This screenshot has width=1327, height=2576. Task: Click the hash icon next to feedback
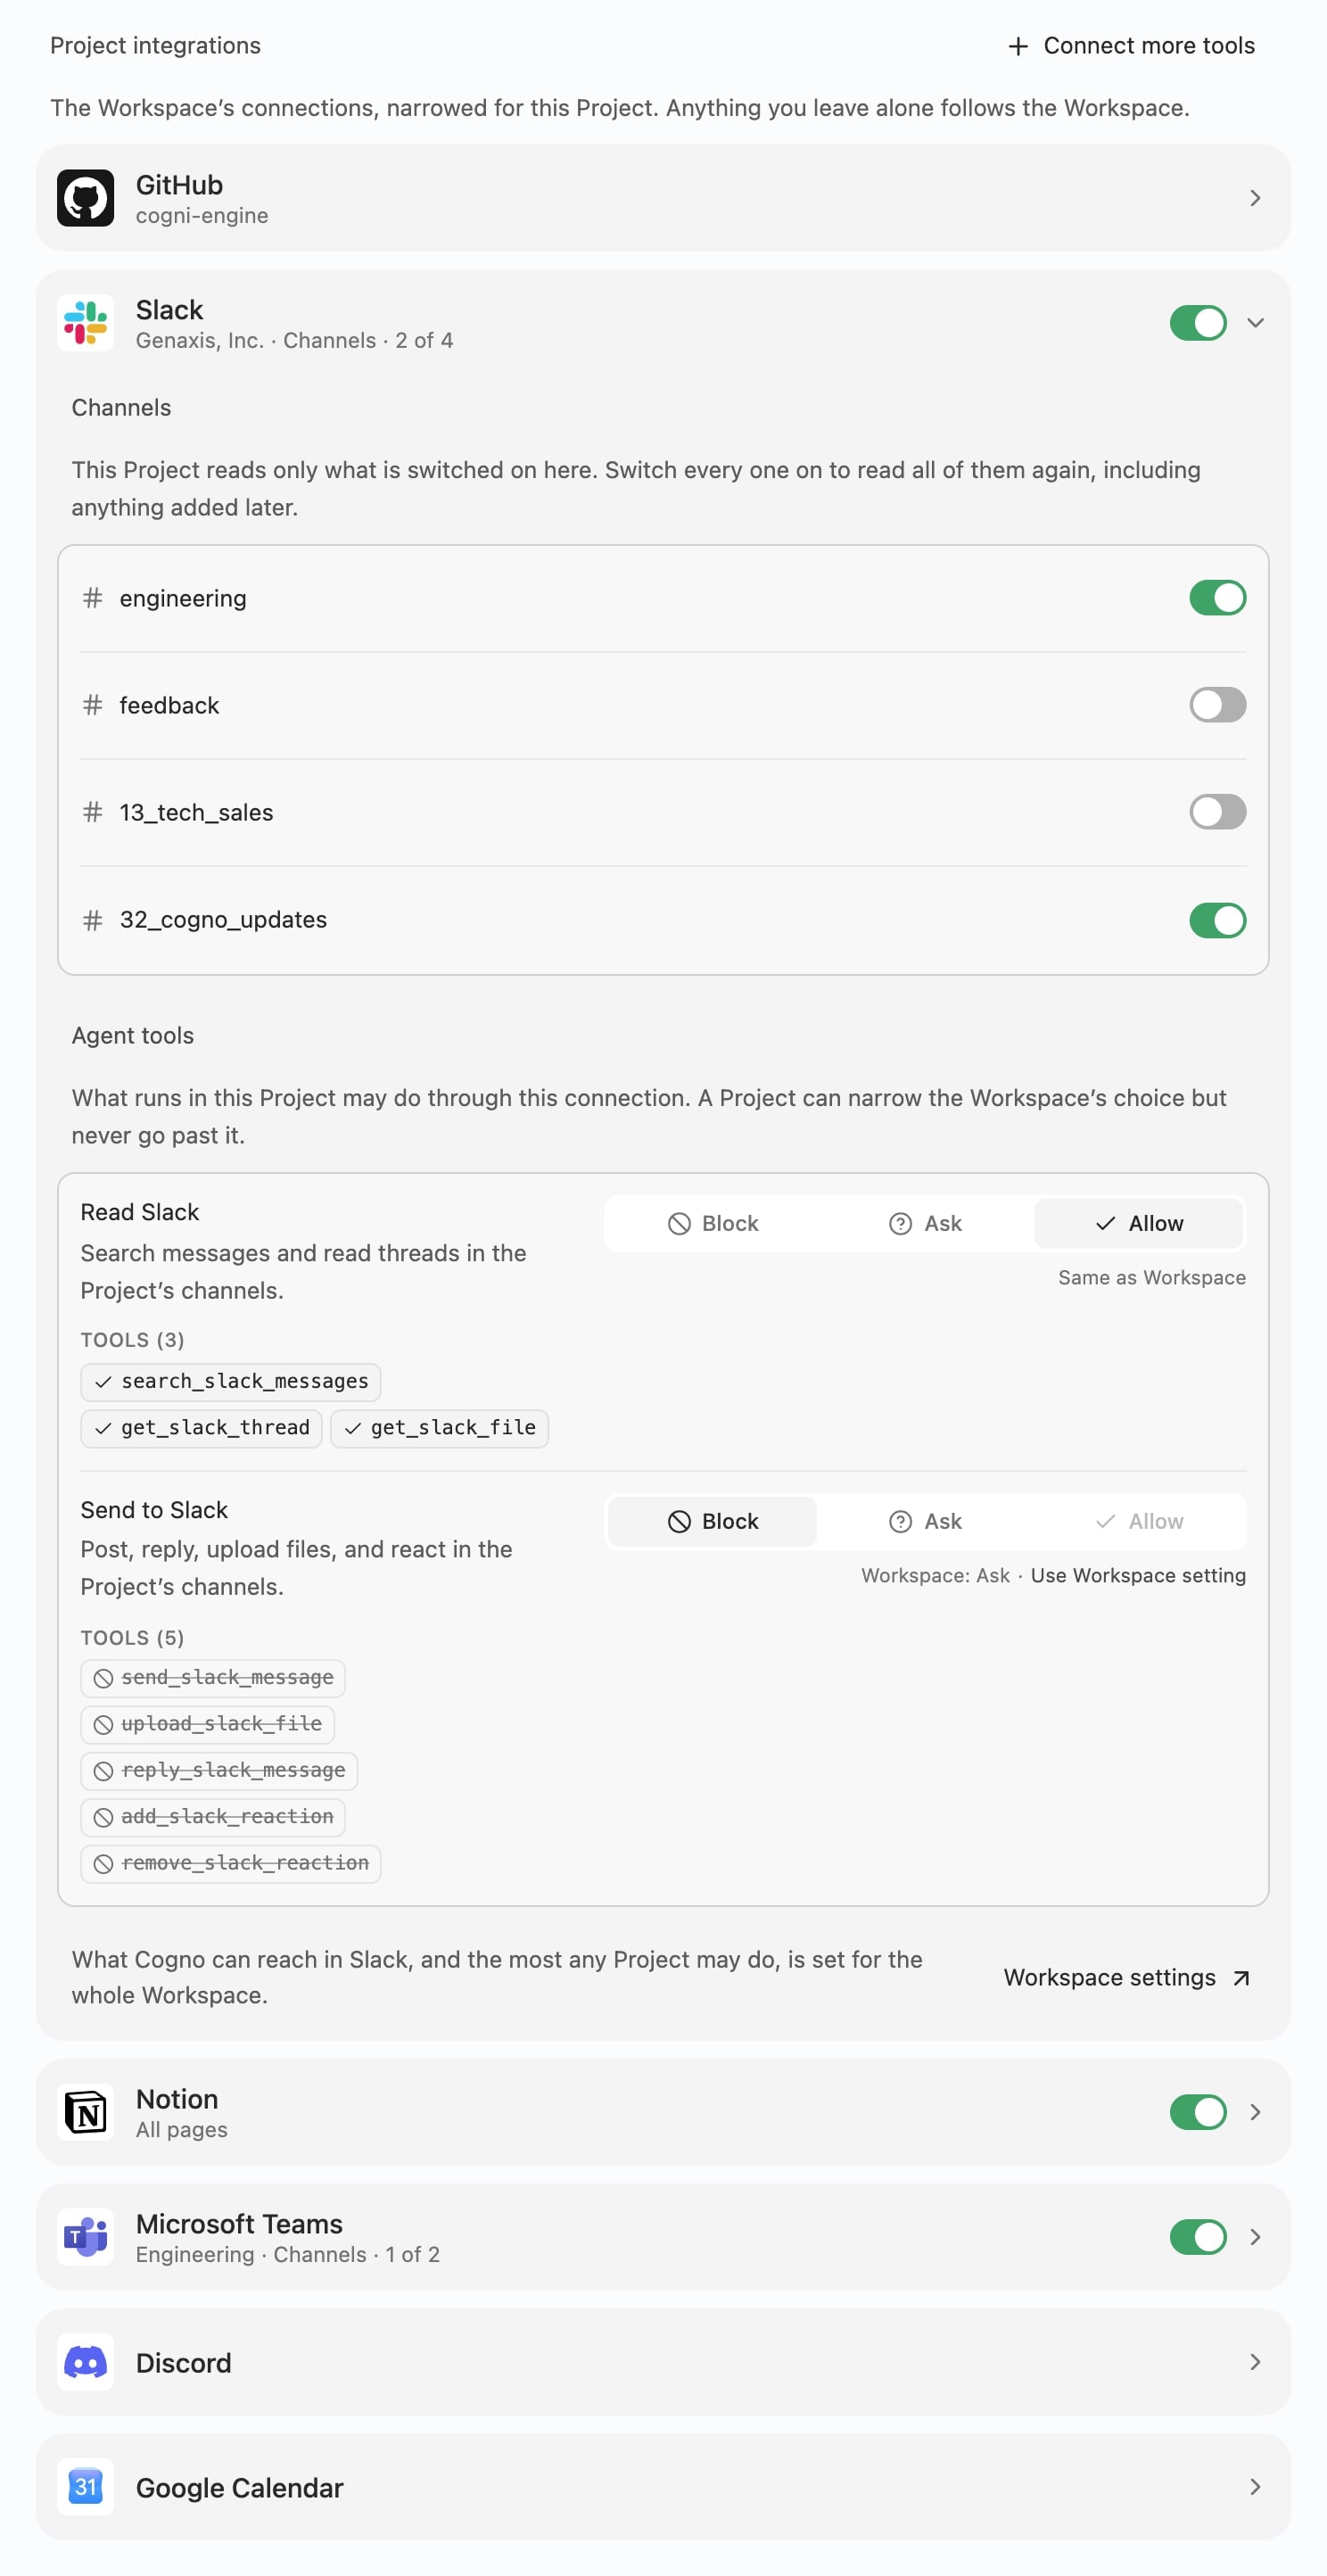(93, 705)
